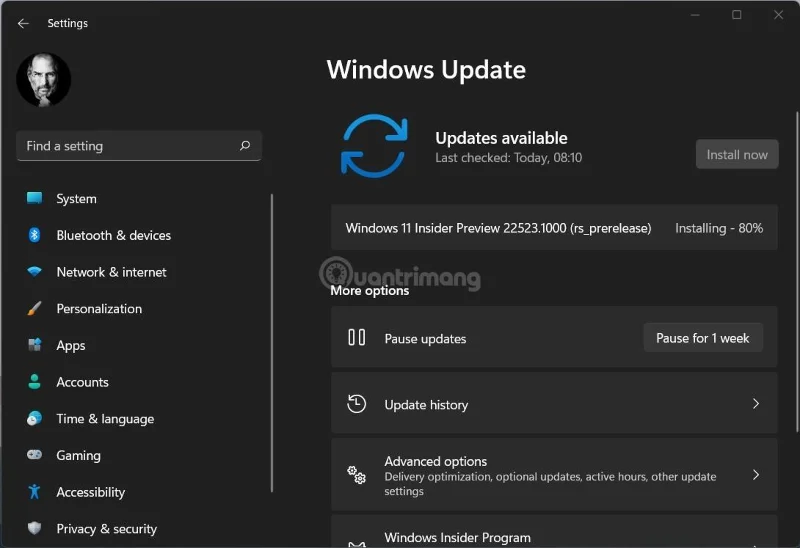Click the Accessibility figure icon

[x=34, y=491]
